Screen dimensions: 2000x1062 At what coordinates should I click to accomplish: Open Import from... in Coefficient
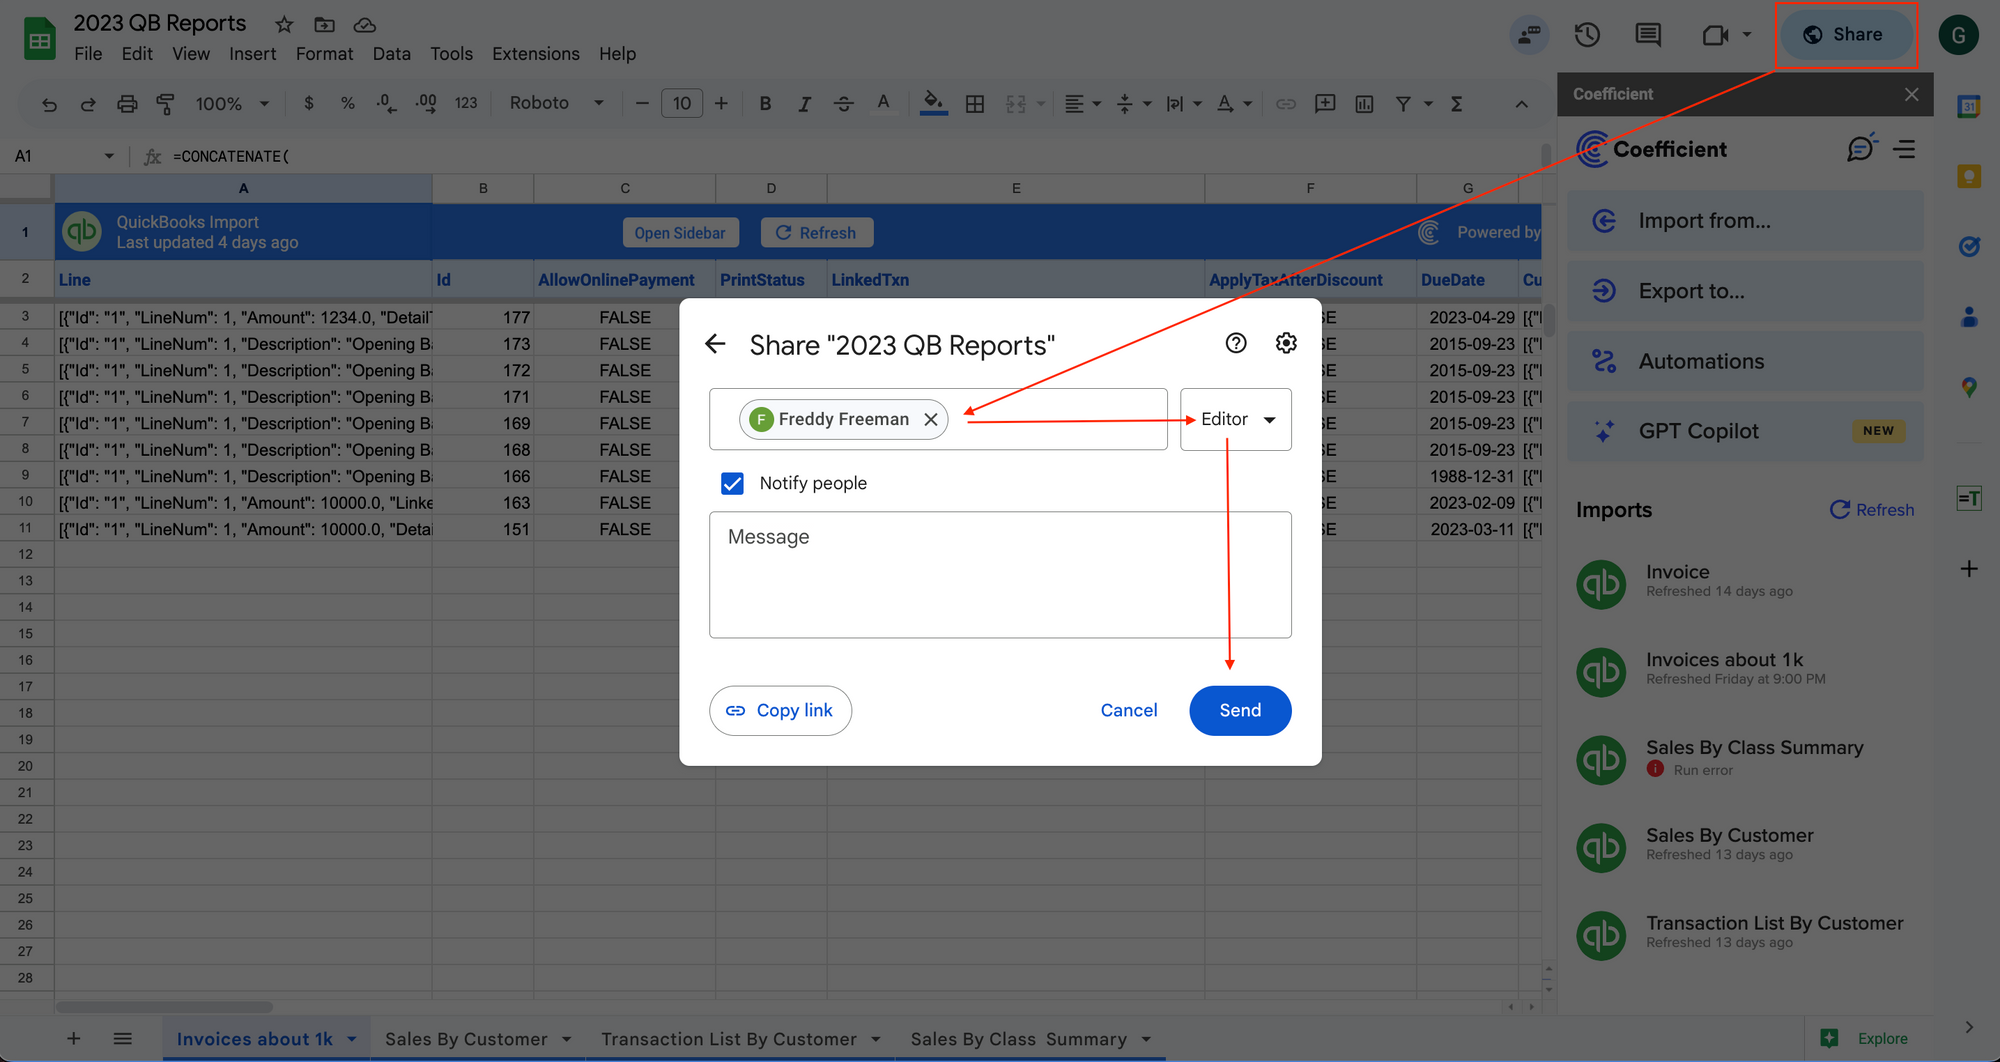point(1745,221)
